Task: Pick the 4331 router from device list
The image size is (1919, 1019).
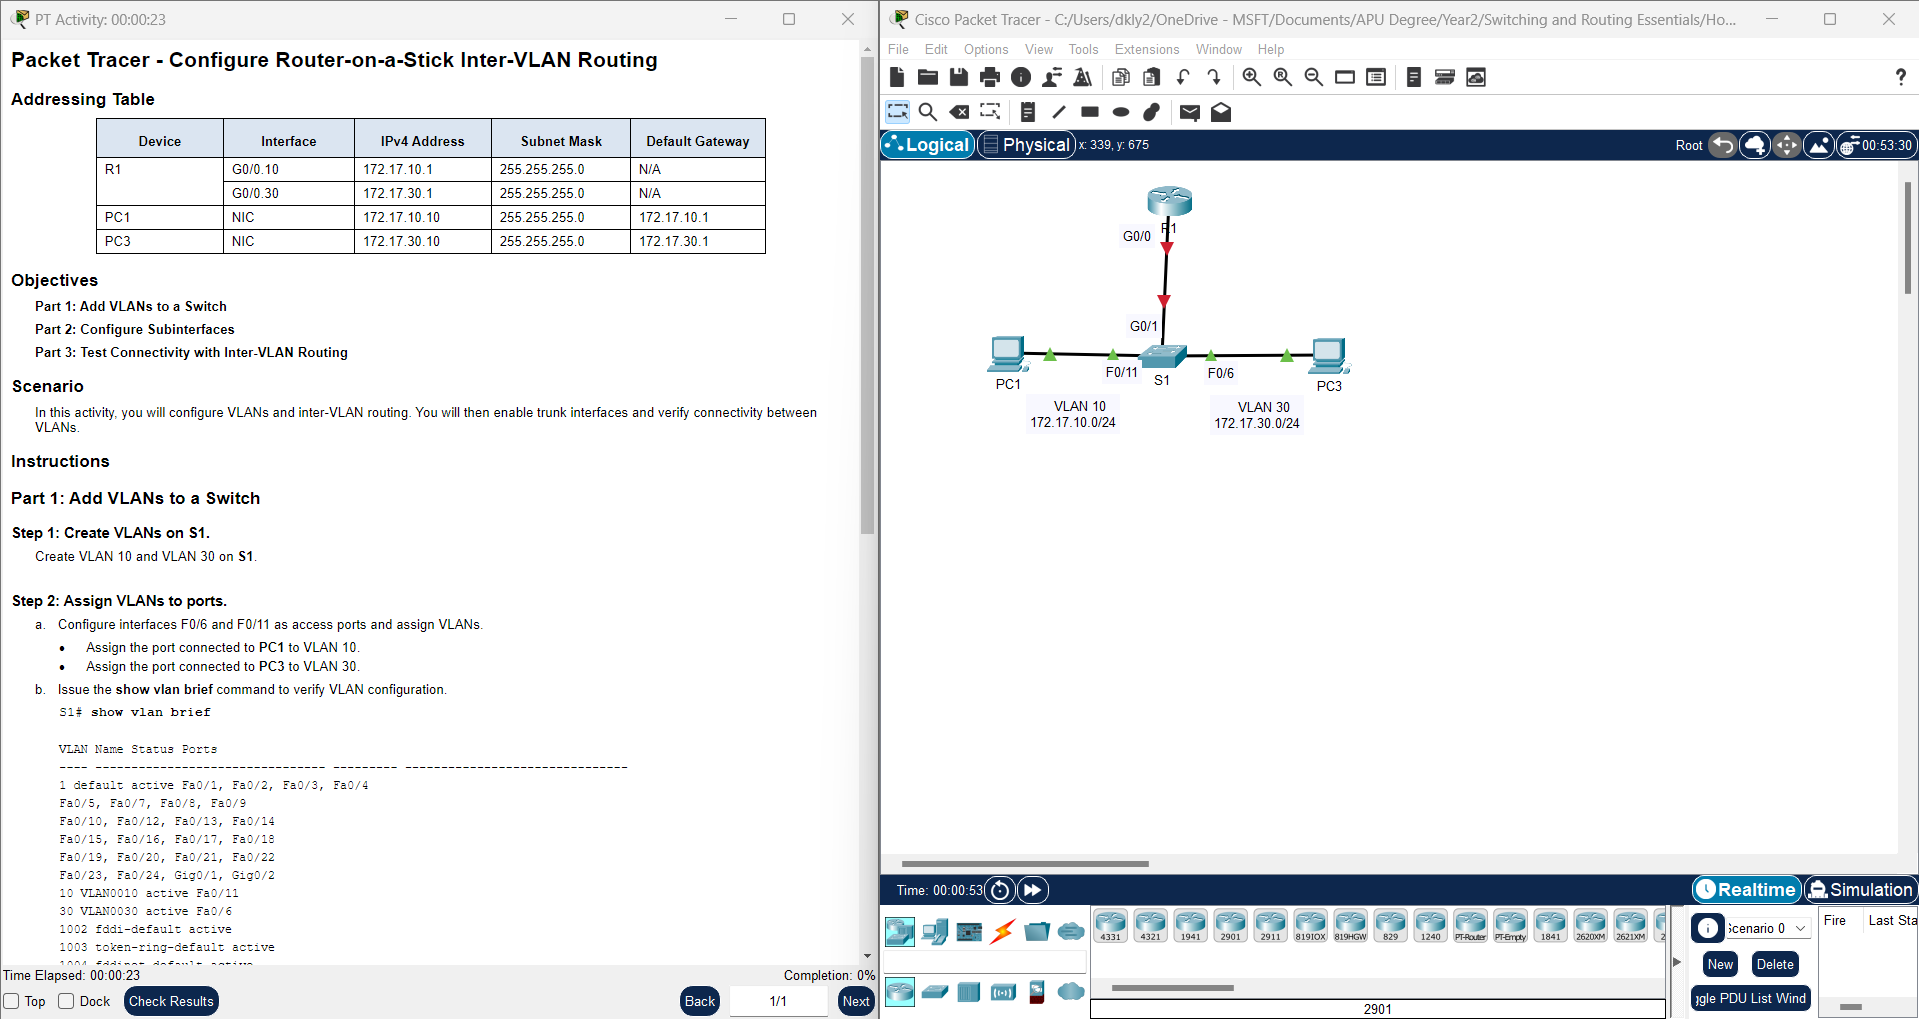Action: (x=1110, y=925)
